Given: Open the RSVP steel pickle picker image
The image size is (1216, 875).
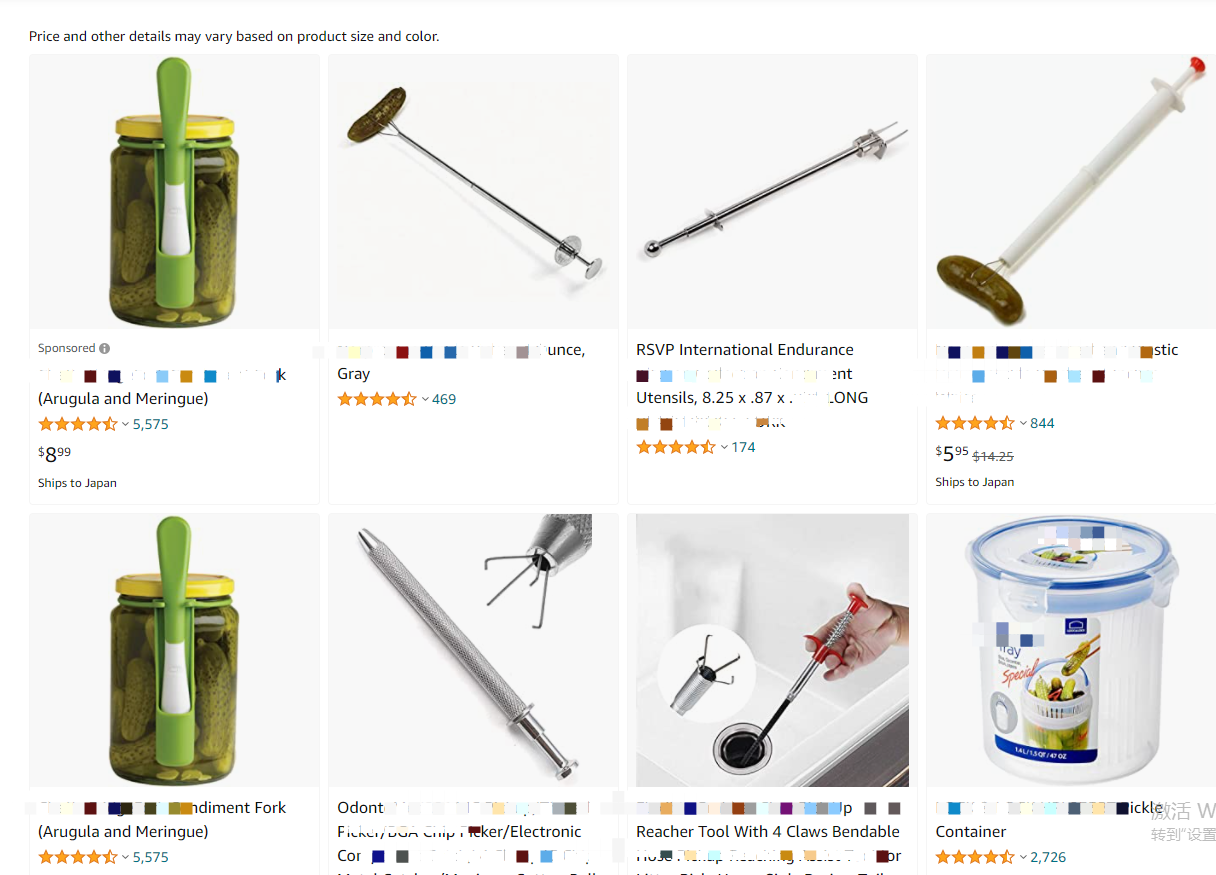Looking at the screenshot, I should click(x=772, y=190).
